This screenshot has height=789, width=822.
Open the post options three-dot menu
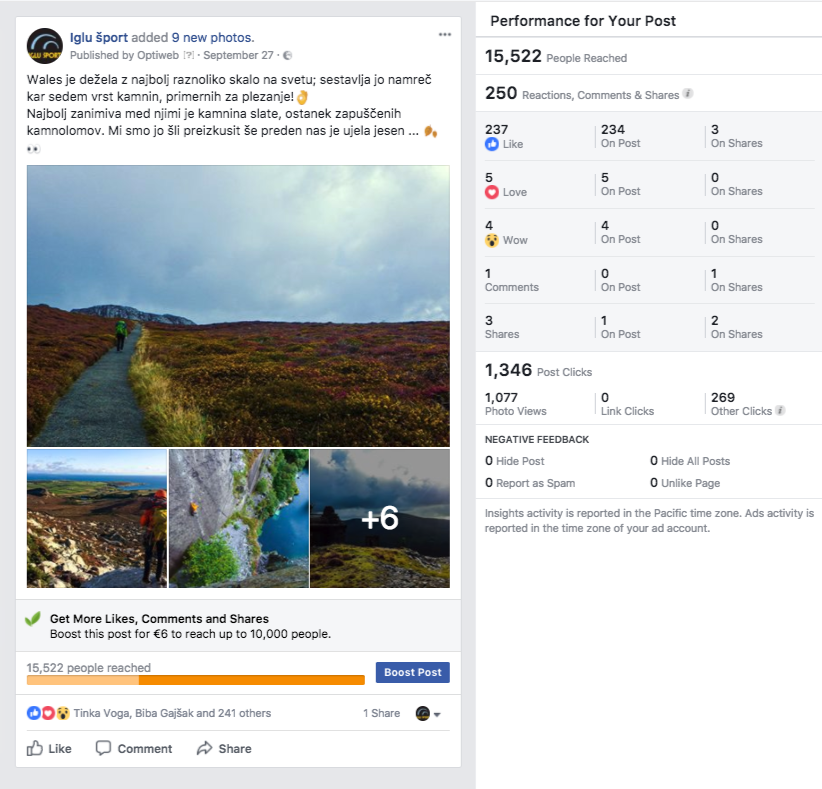click(x=444, y=35)
